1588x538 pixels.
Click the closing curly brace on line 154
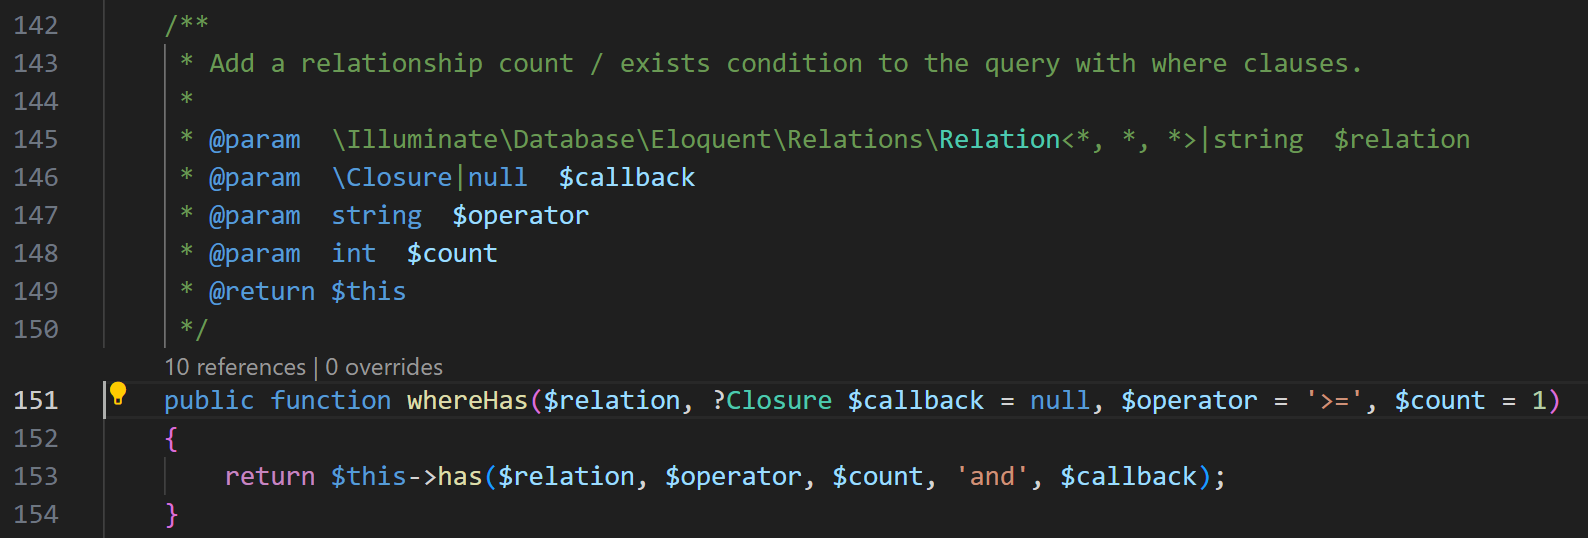171,514
